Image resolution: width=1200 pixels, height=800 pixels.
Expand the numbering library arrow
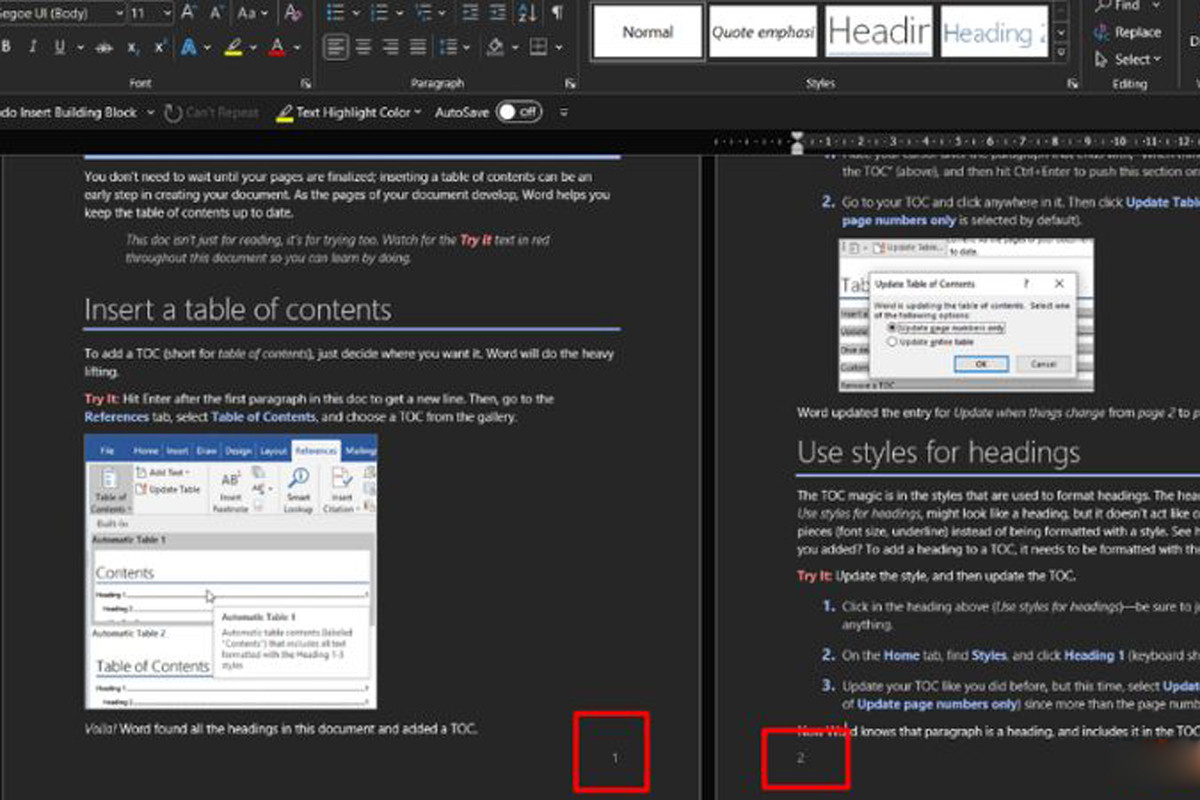[398, 13]
